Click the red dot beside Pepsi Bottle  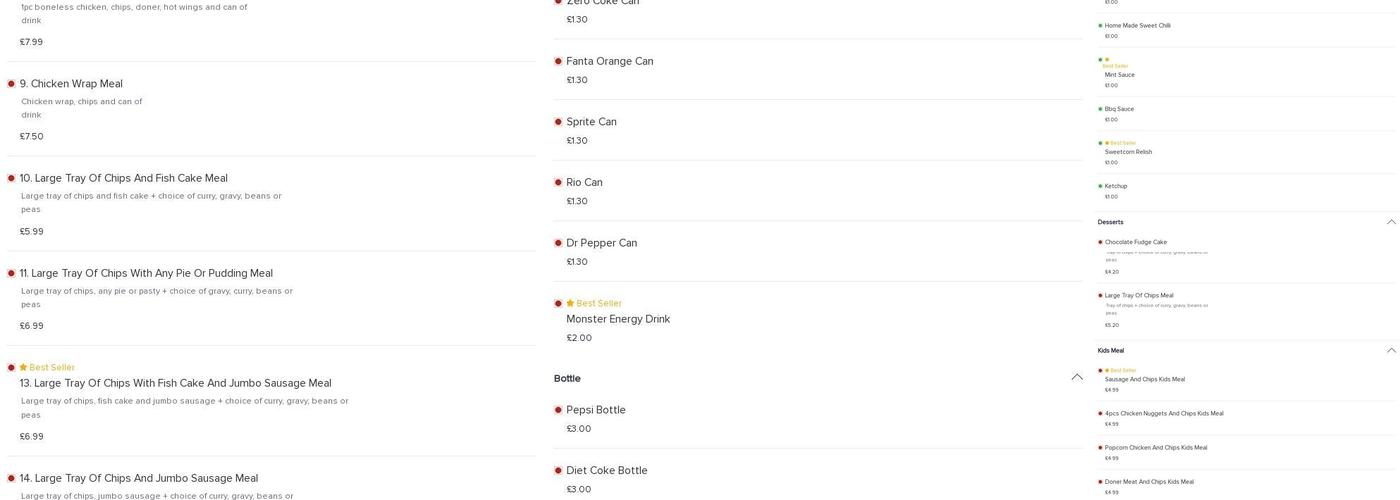tap(558, 410)
